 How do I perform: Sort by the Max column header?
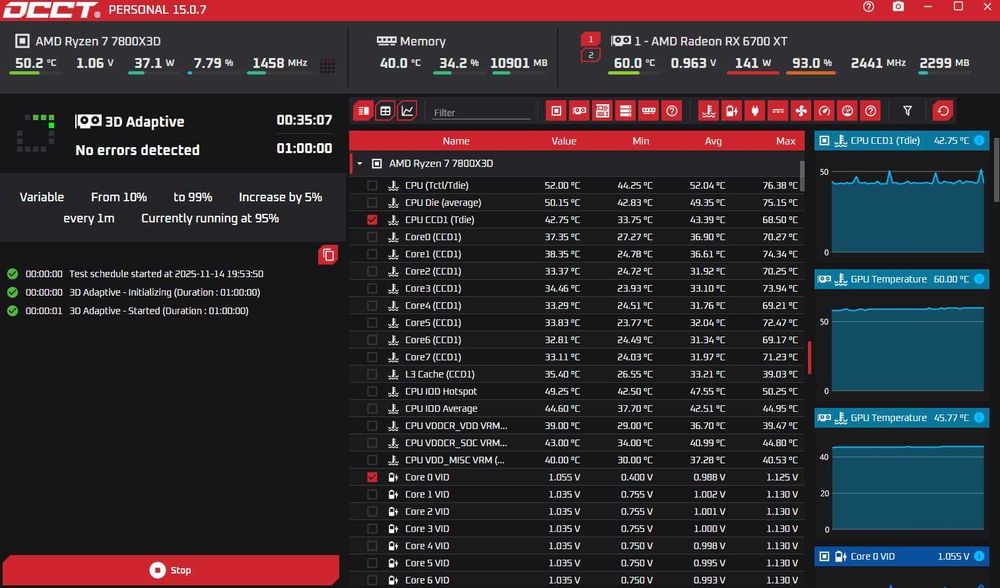786,141
